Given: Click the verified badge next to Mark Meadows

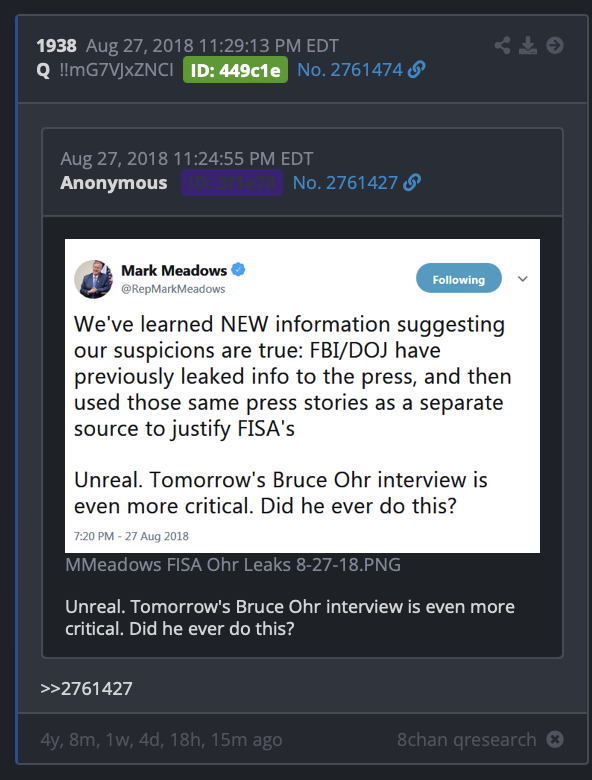Looking at the screenshot, I should (x=238, y=270).
